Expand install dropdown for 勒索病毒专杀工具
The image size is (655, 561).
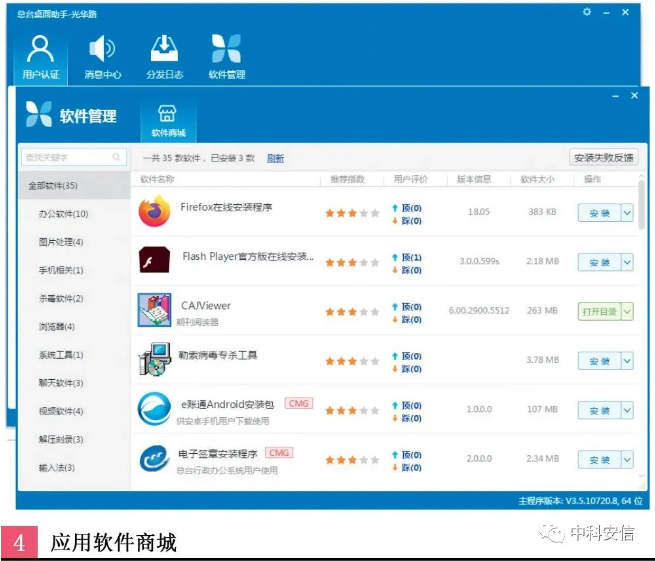pyautogui.click(x=627, y=361)
